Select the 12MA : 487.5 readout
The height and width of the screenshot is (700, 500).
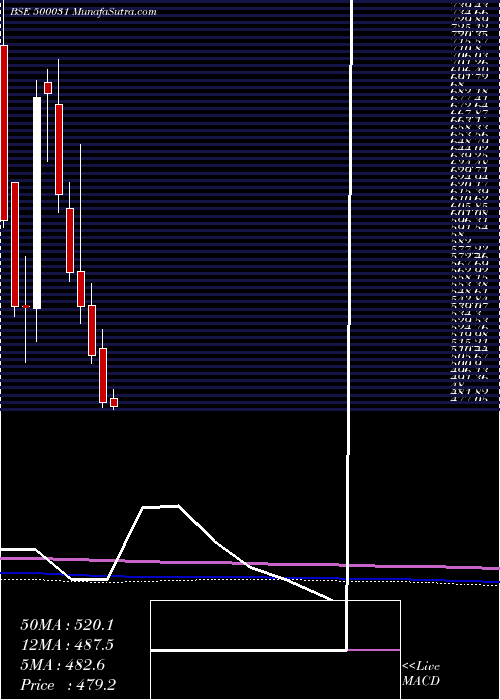(67, 645)
